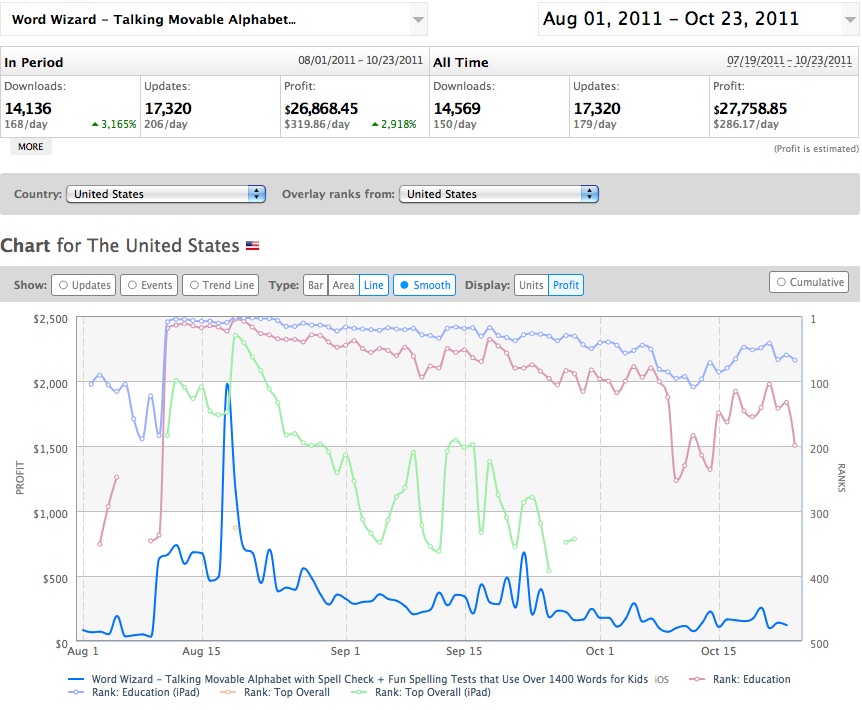862x710 pixels.
Task: Select the Line chart type
Action: [374, 285]
